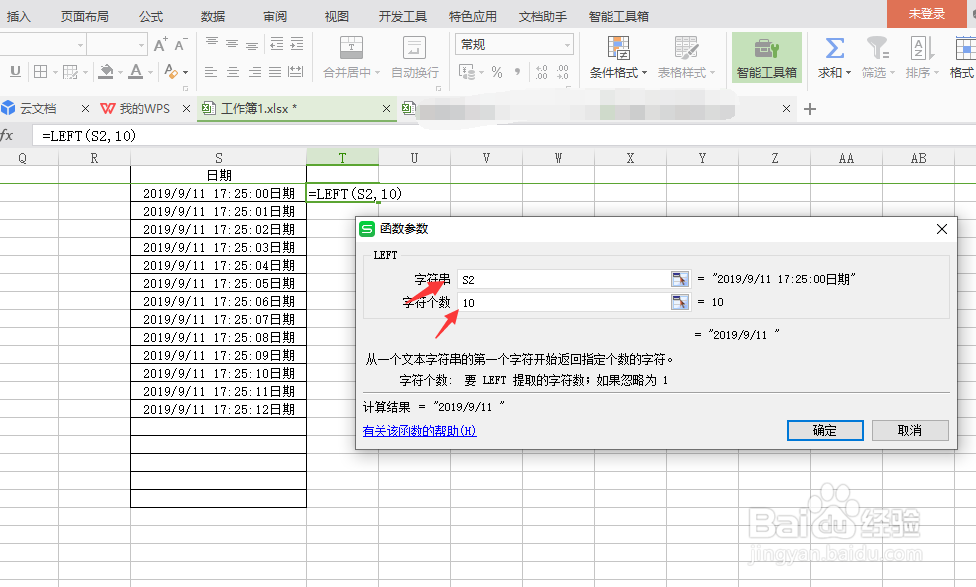
Task: Decrease decimal places
Action: point(562,72)
